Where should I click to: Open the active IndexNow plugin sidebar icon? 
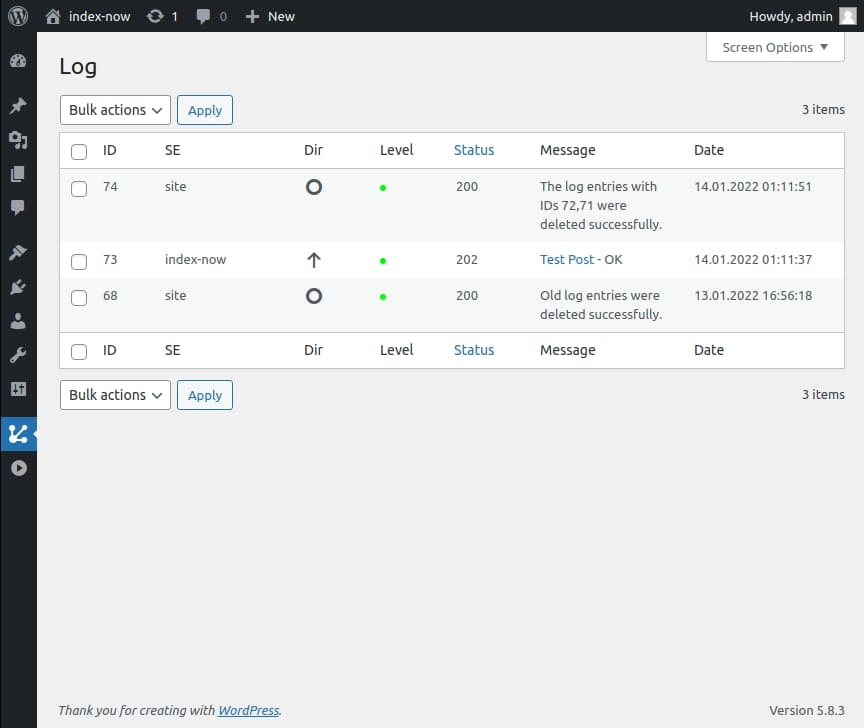[18, 434]
